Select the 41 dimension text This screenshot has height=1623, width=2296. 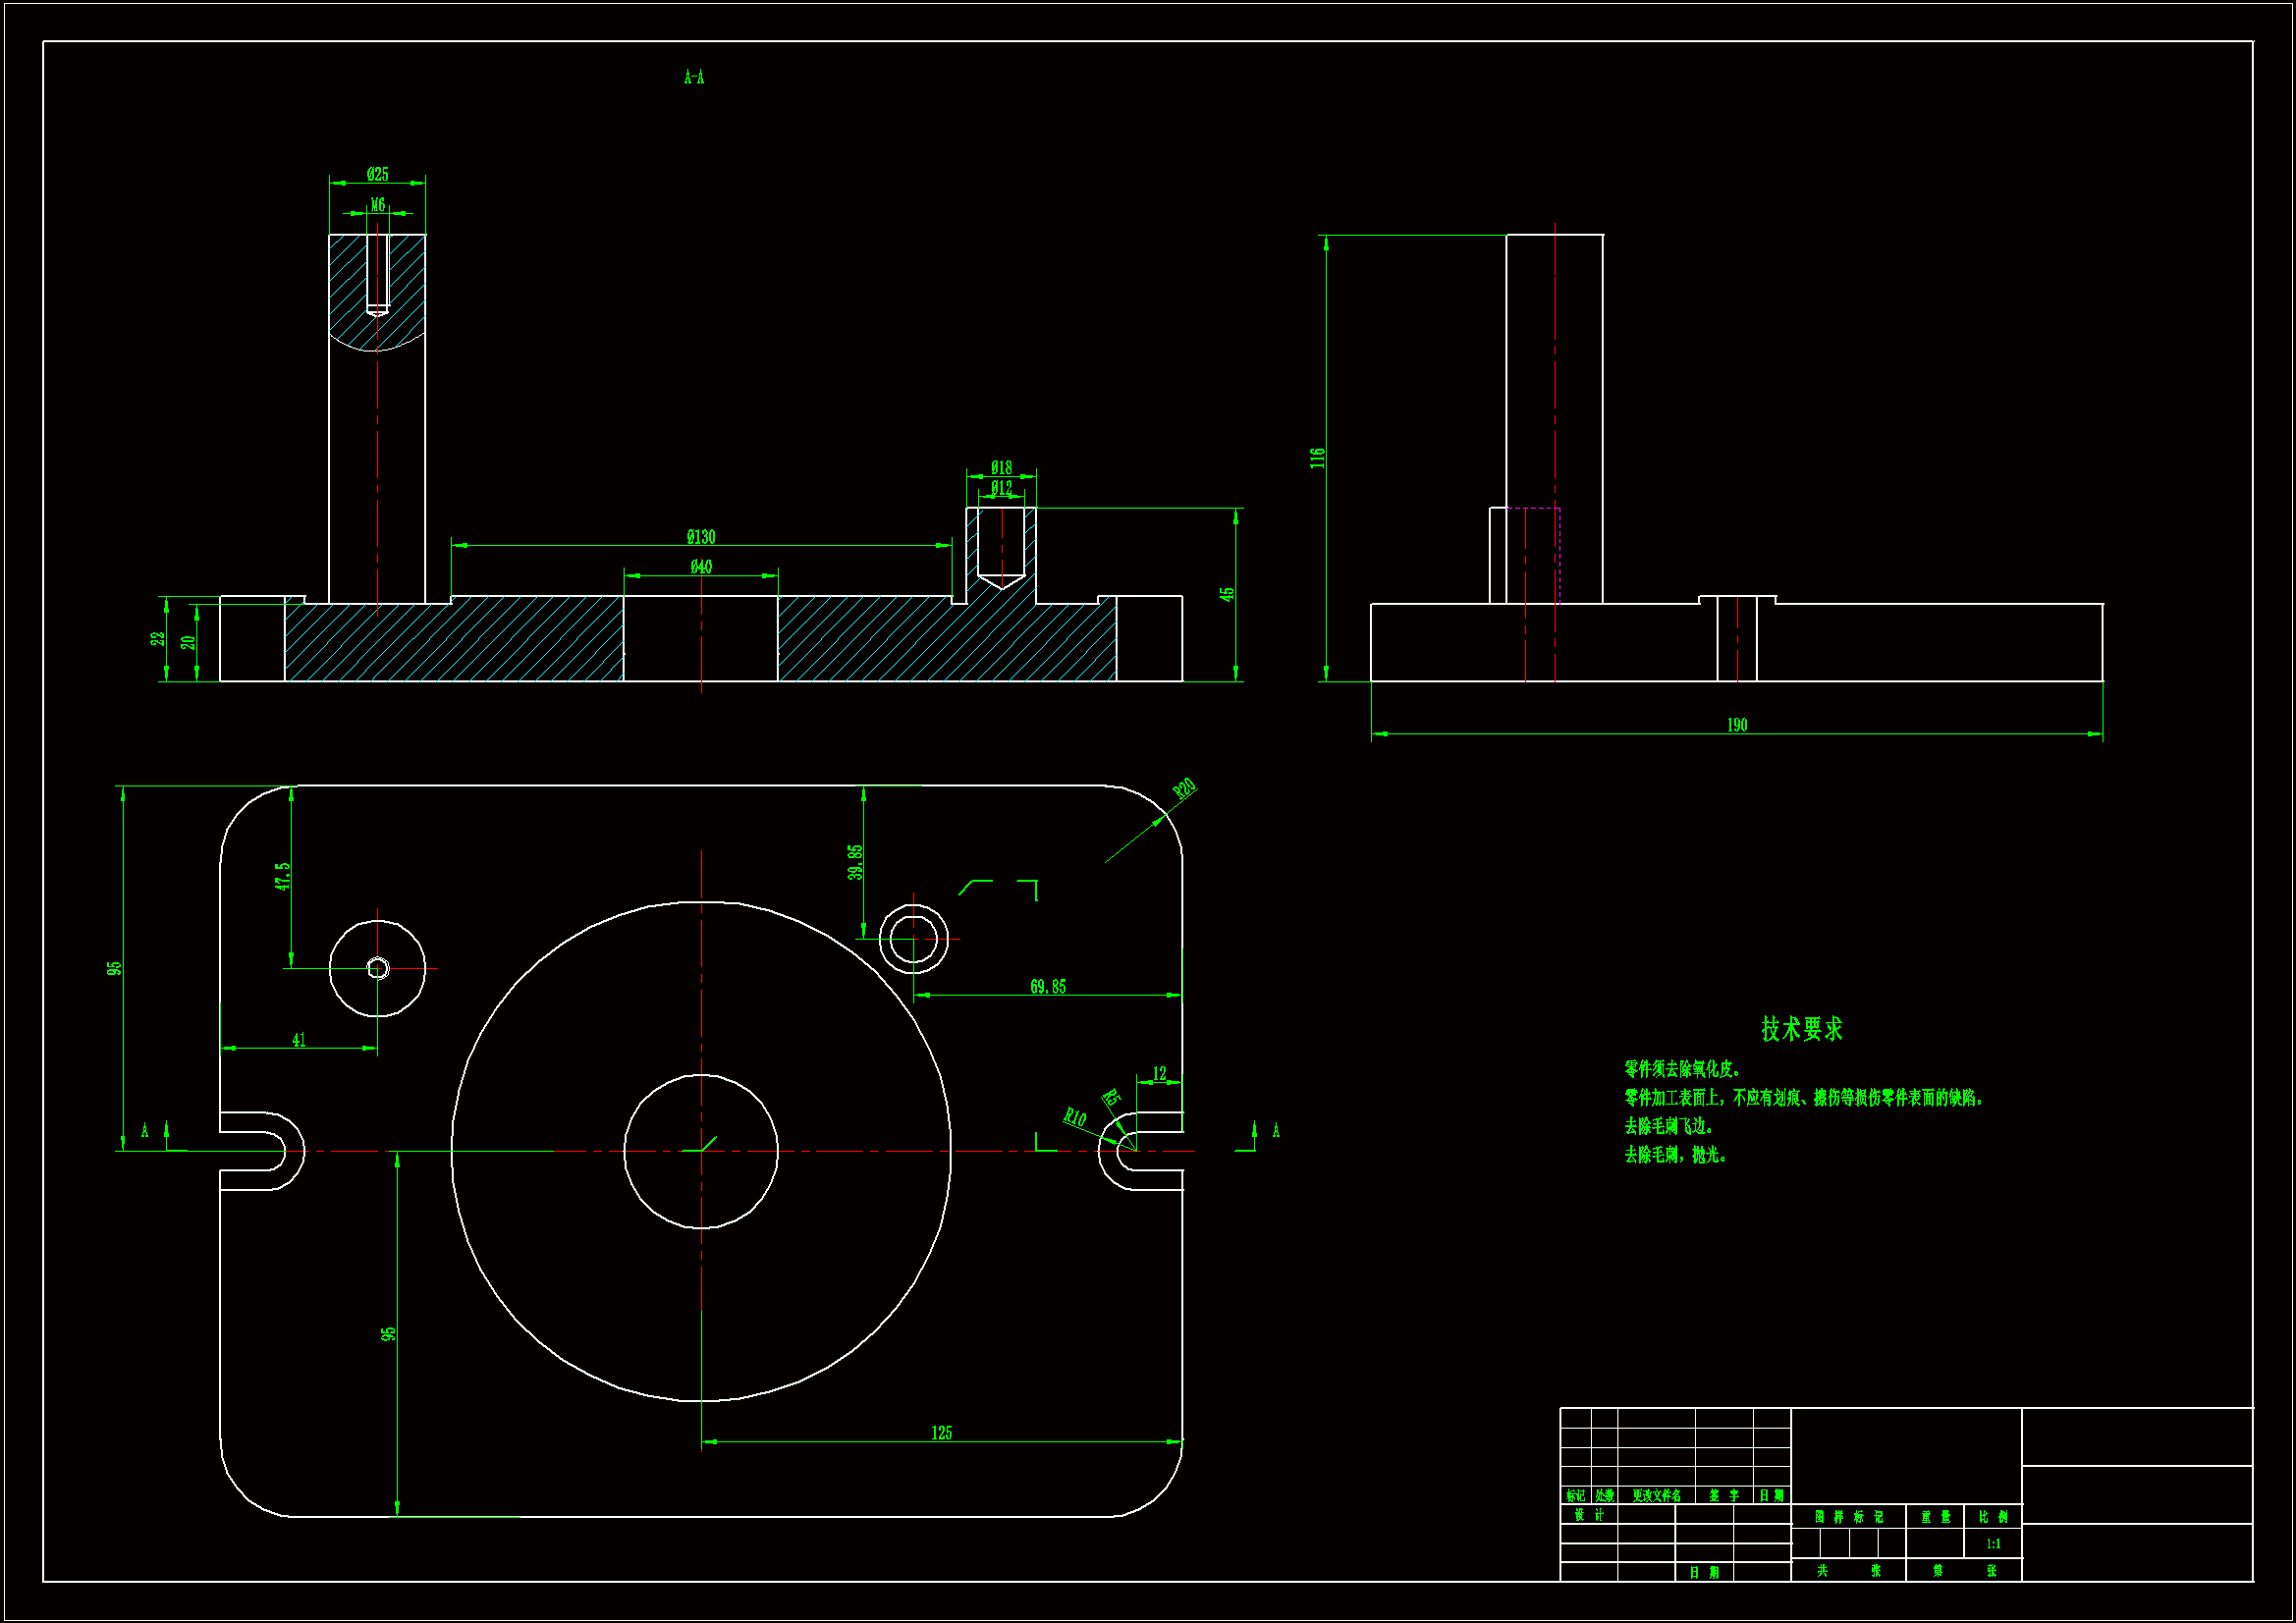tap(299, 1040)
